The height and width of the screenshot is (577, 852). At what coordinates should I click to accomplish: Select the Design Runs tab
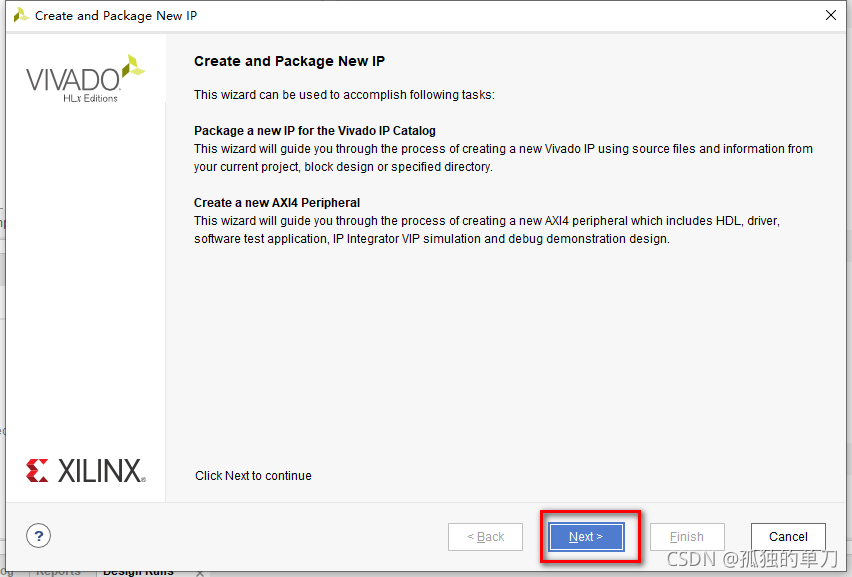[x=138, y=572]
